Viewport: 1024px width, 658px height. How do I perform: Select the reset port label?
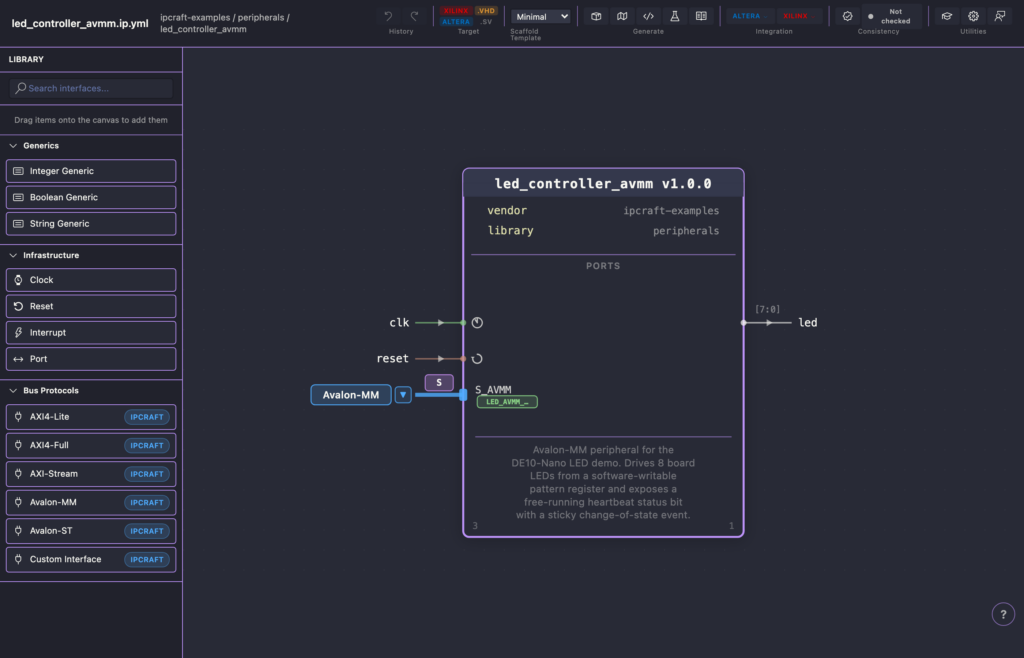392,358
